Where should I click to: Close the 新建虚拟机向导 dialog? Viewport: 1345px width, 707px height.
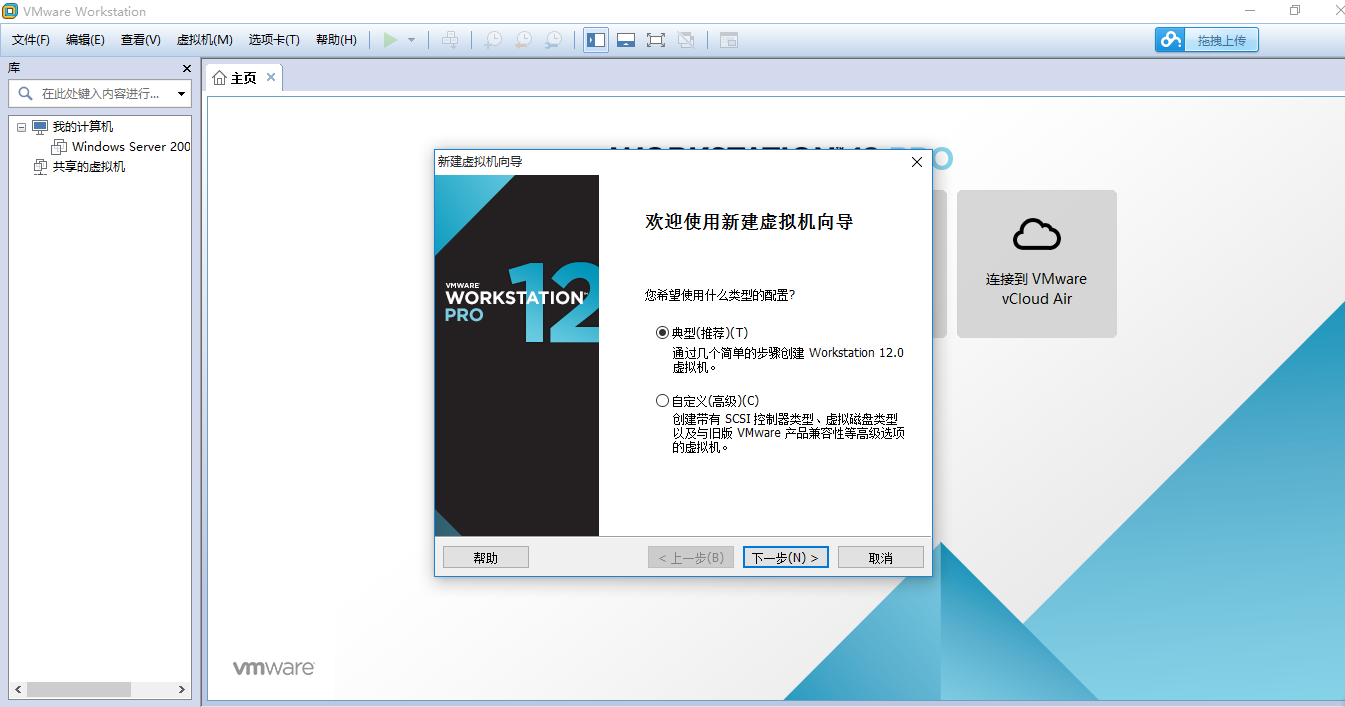916,162
